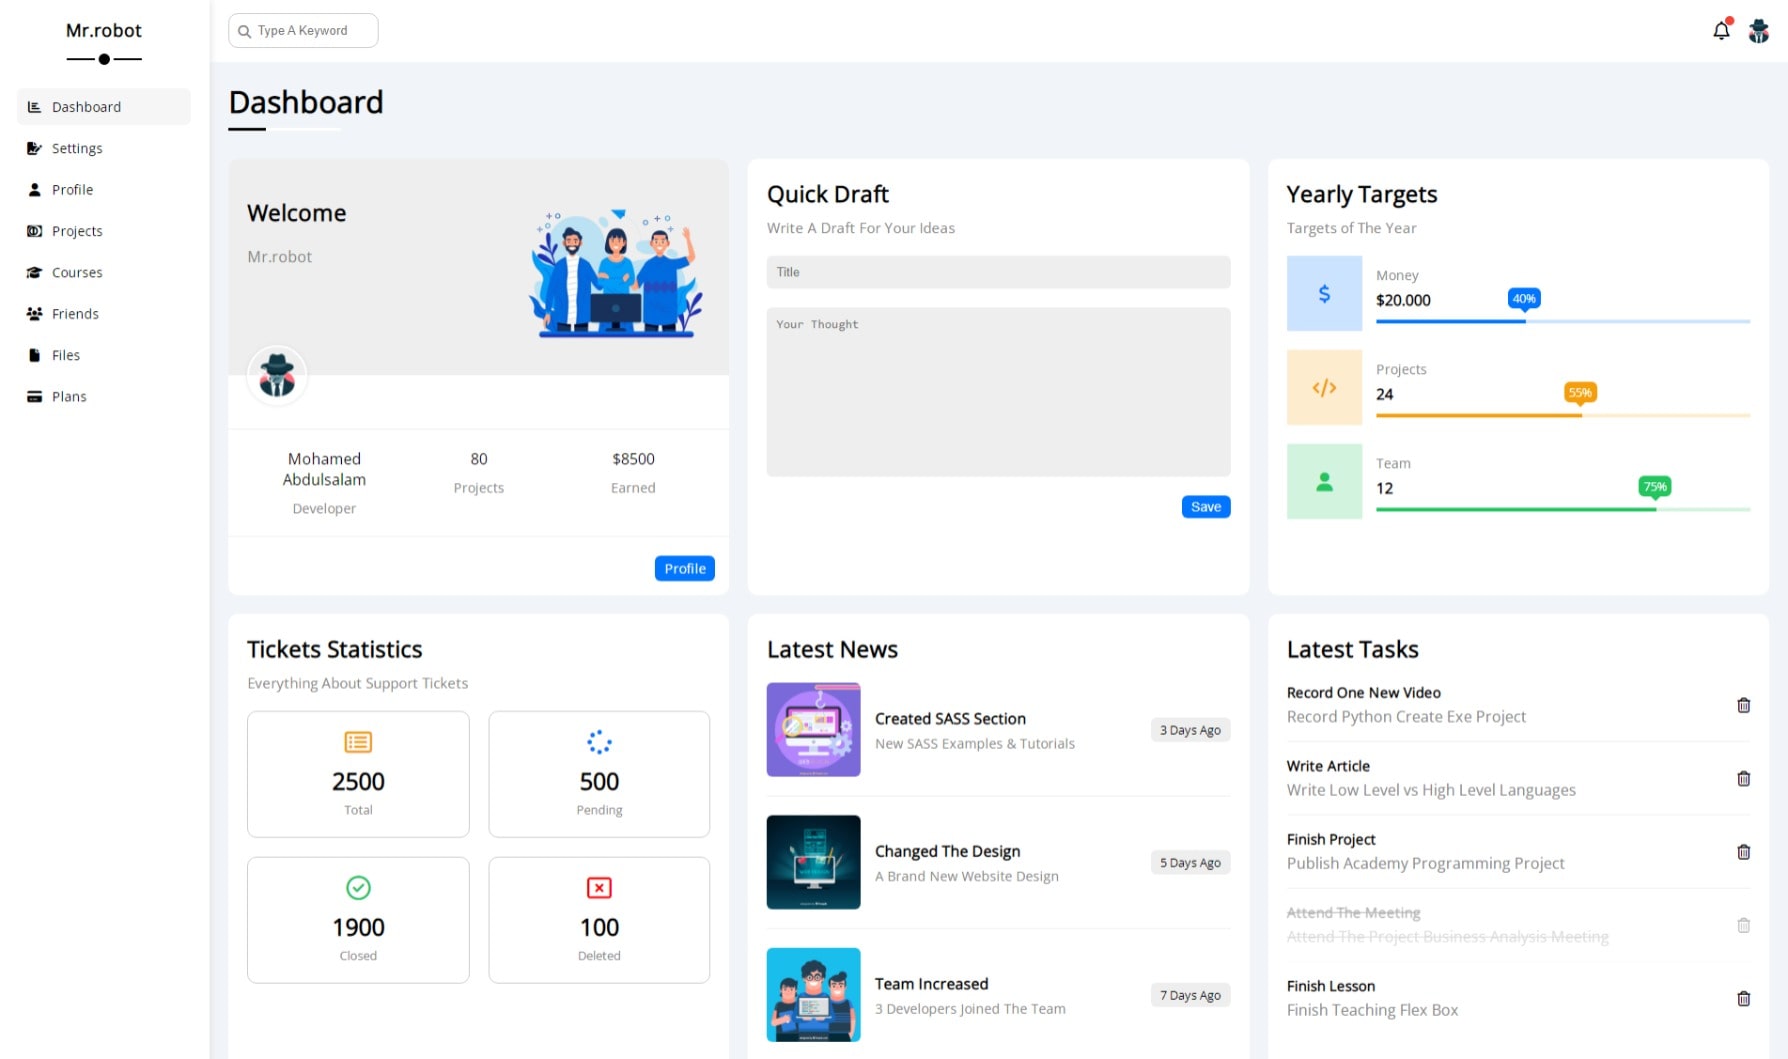Click trash icon for Write Article task

(1743, 778)
